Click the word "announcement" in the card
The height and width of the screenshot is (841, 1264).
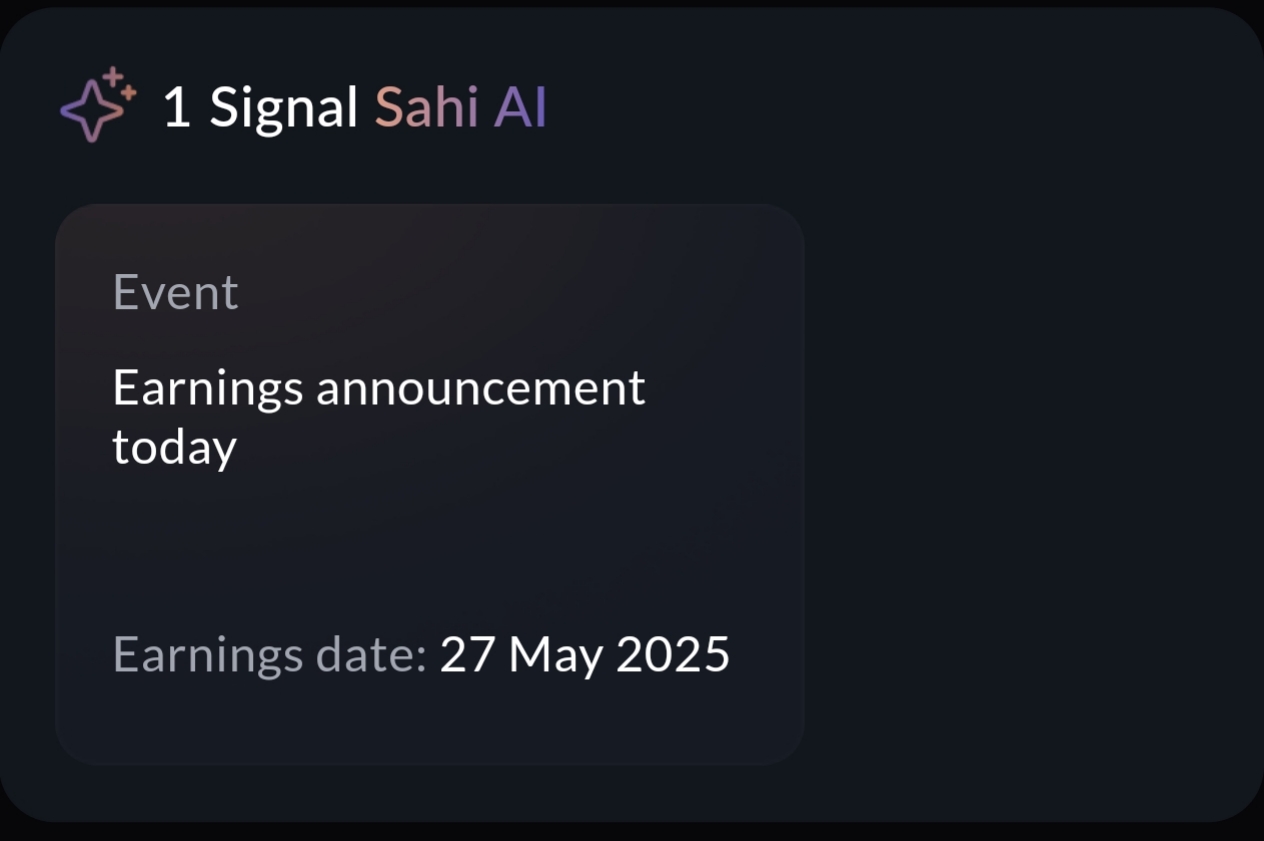coord(481,388)
